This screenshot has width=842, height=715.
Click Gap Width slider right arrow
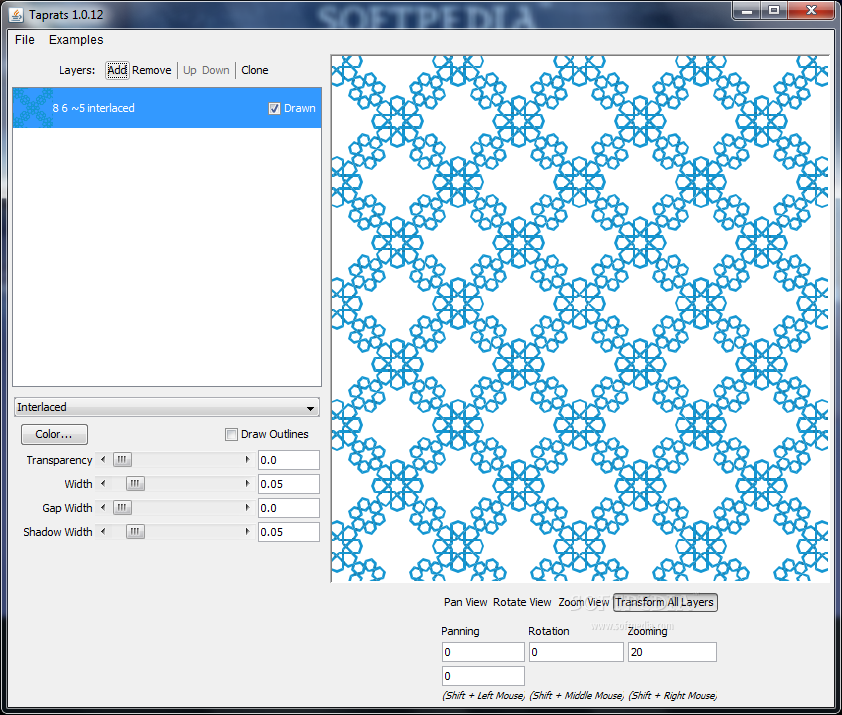(247, 508)
